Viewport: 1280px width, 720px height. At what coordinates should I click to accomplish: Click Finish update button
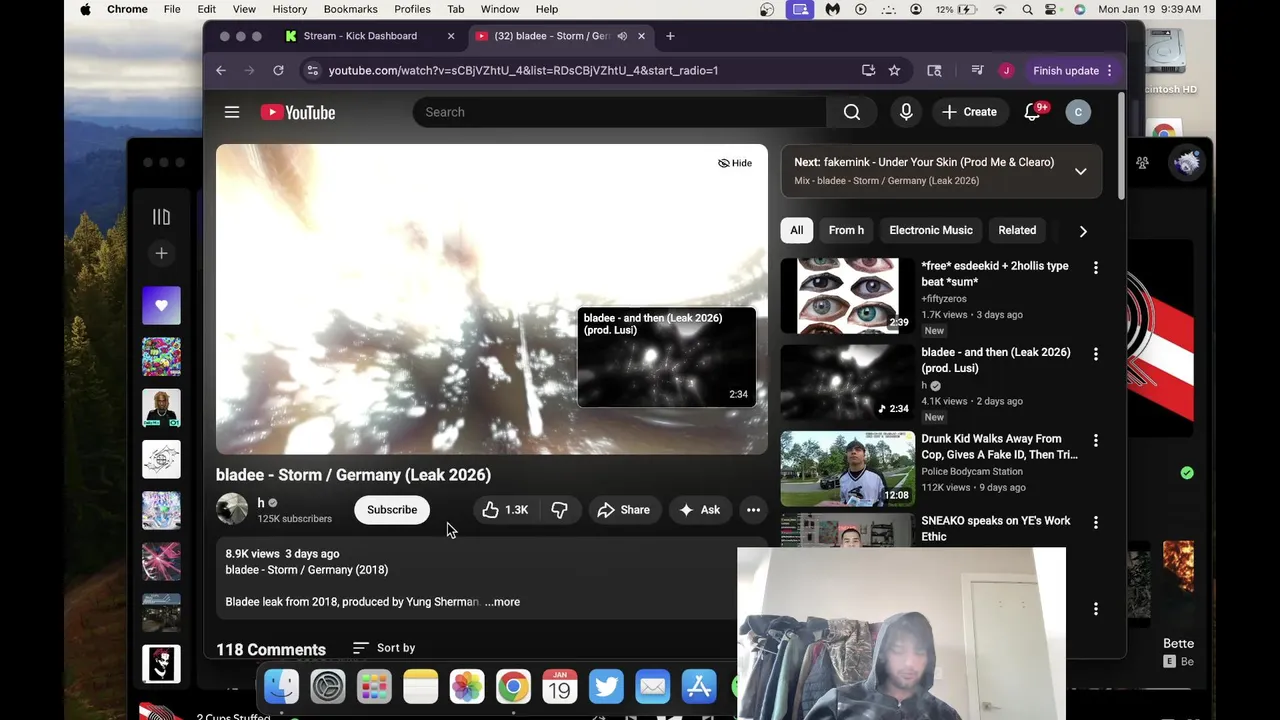[1066, 70]
